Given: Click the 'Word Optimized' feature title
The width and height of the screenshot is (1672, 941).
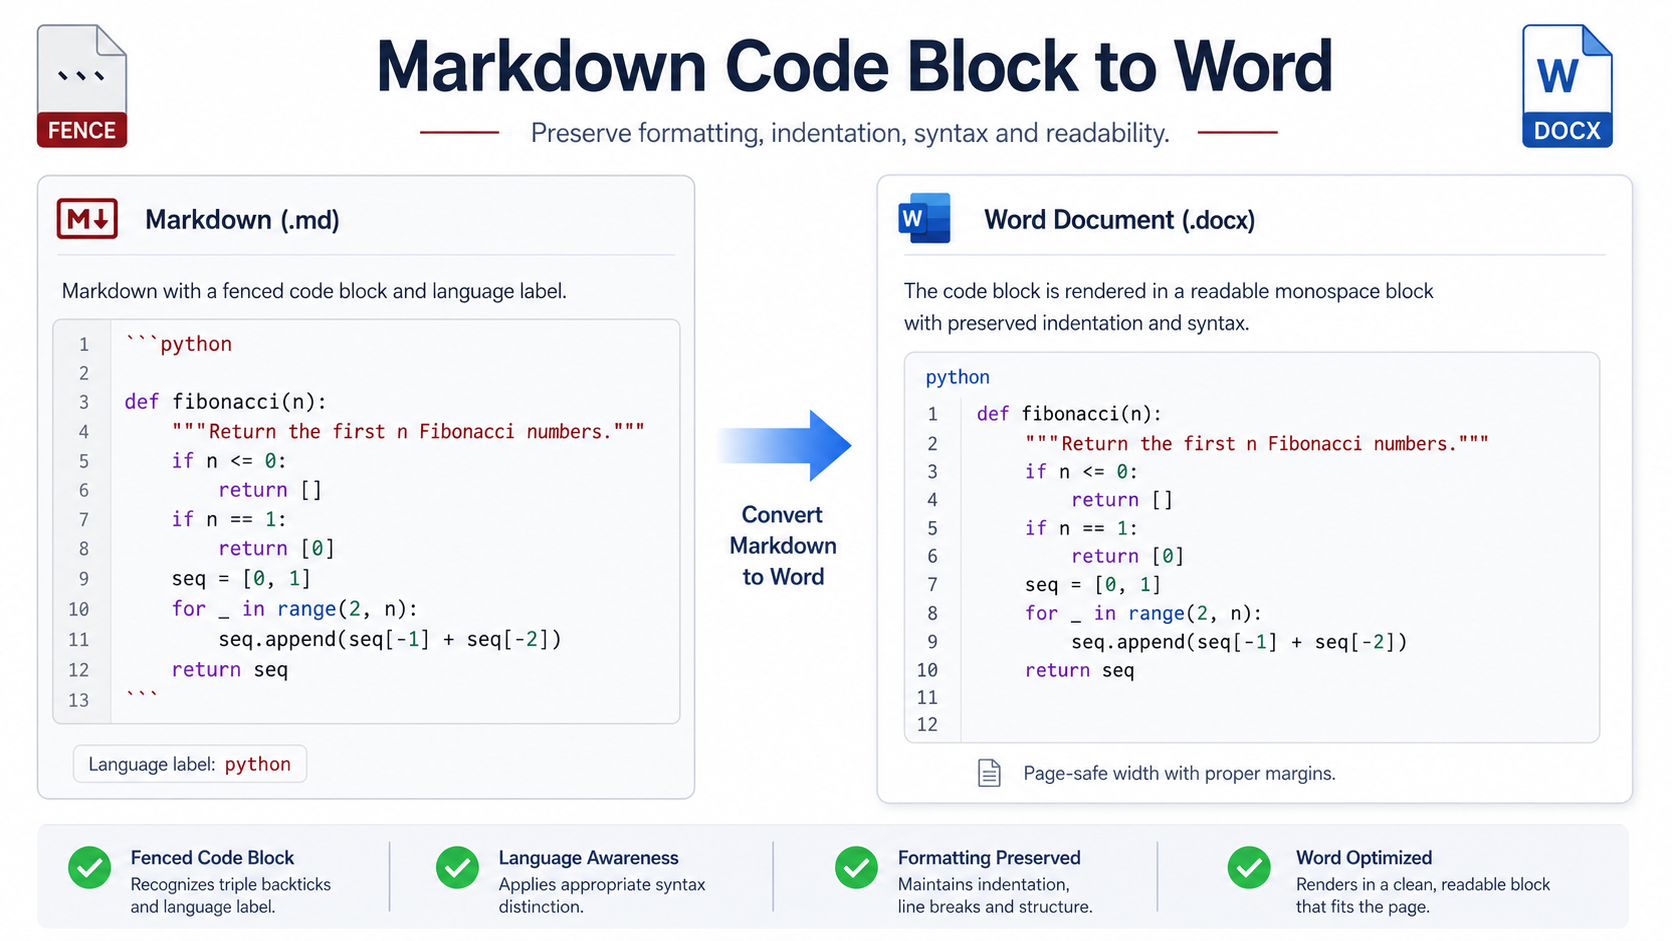Looking at the screenshot, I should [x=1364, y=858].
